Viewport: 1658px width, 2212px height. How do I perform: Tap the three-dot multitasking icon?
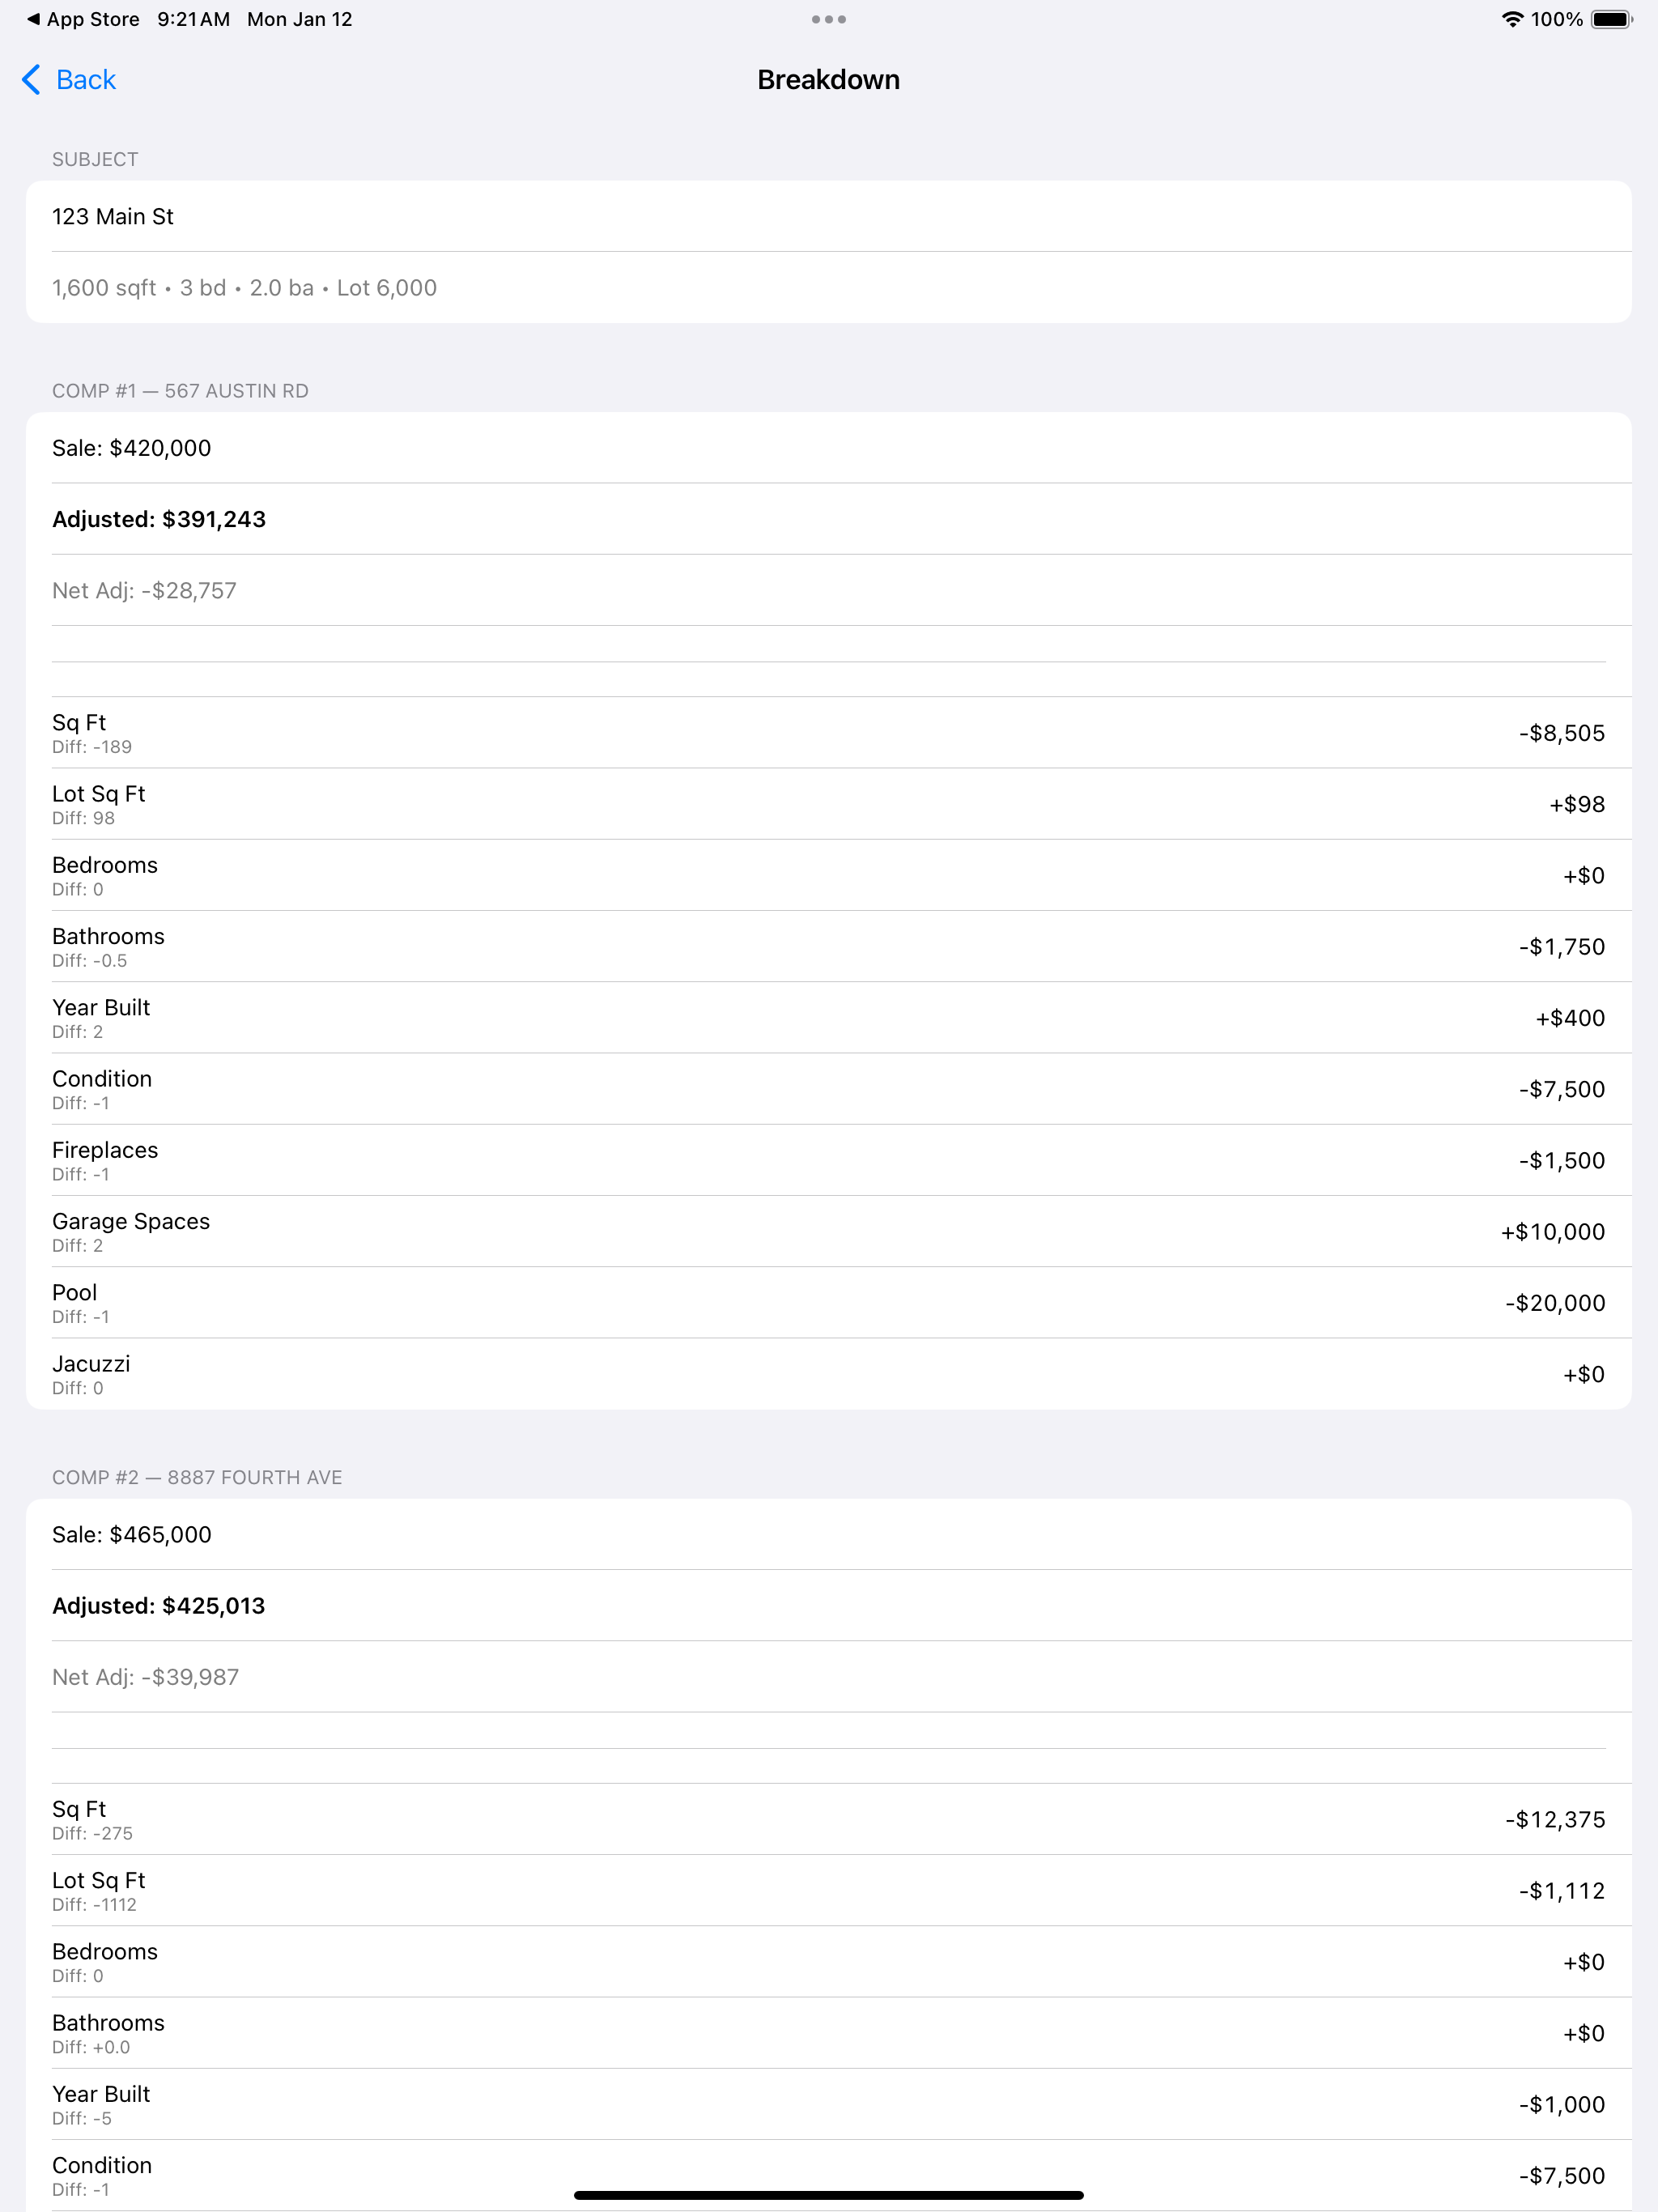(828, 19)
